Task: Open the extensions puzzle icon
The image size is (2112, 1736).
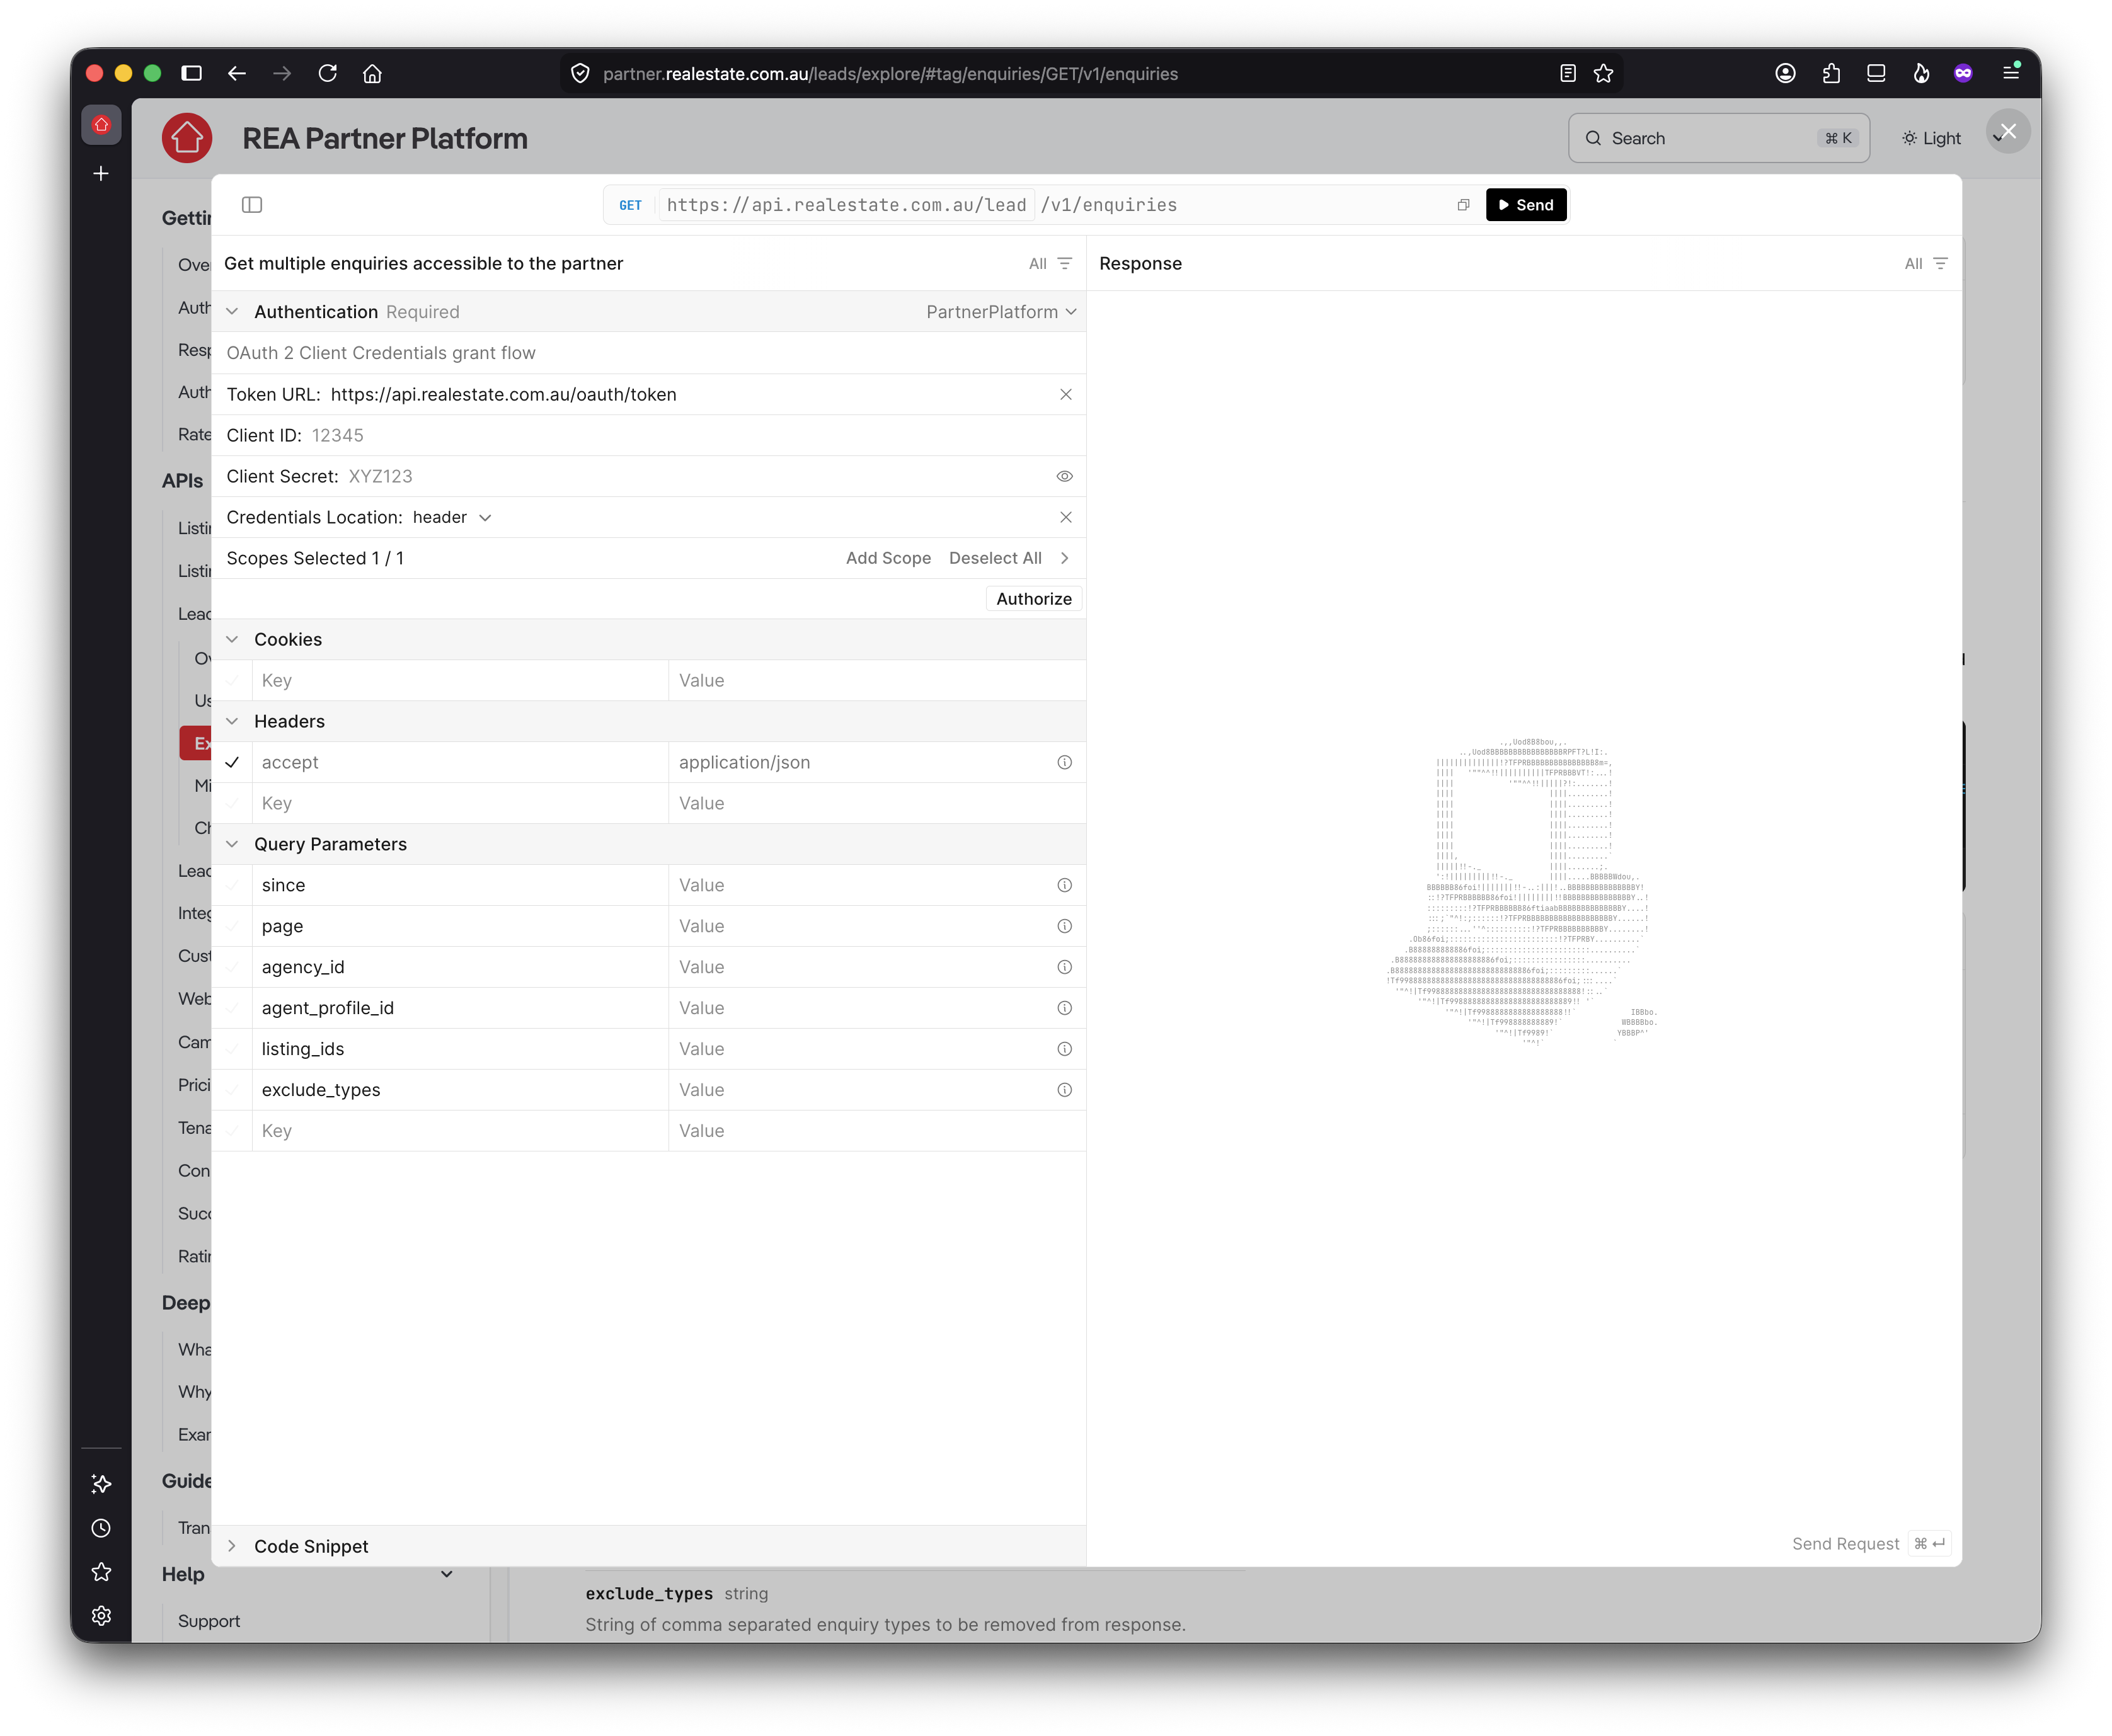Action: 1831,73
